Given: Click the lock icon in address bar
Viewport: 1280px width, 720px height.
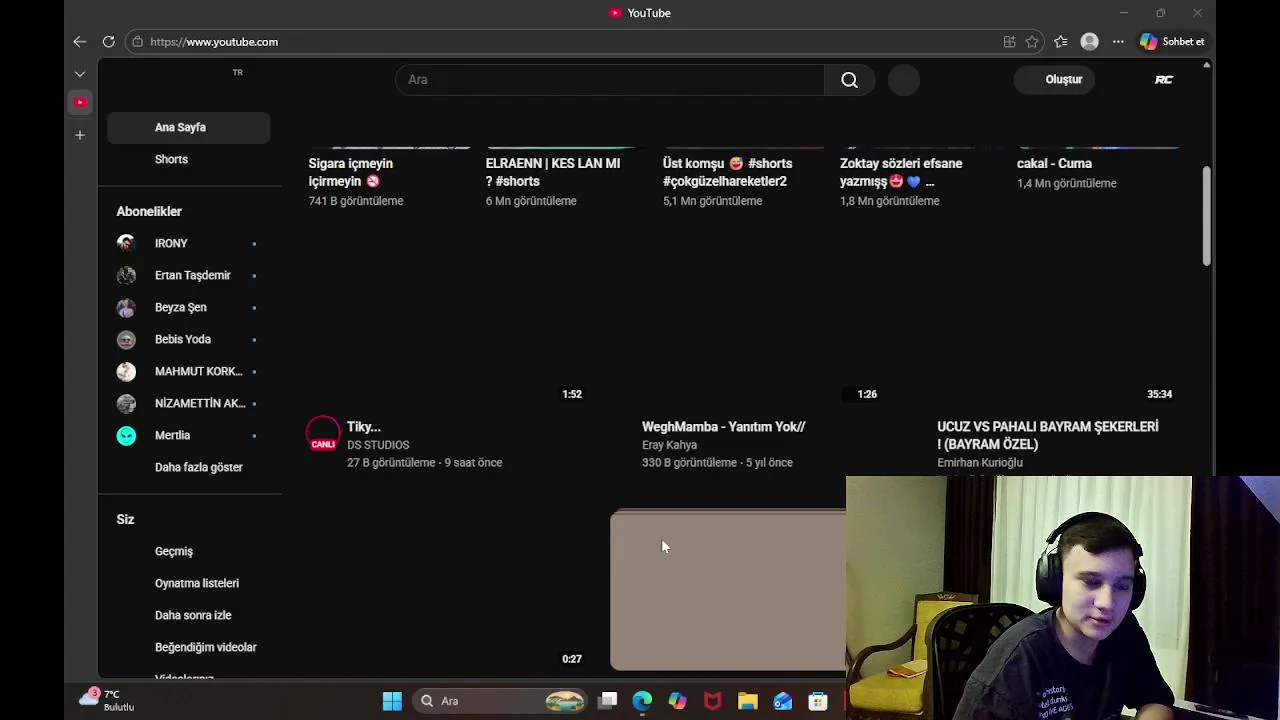Looking at the screenshot, I should click(137, 42).
